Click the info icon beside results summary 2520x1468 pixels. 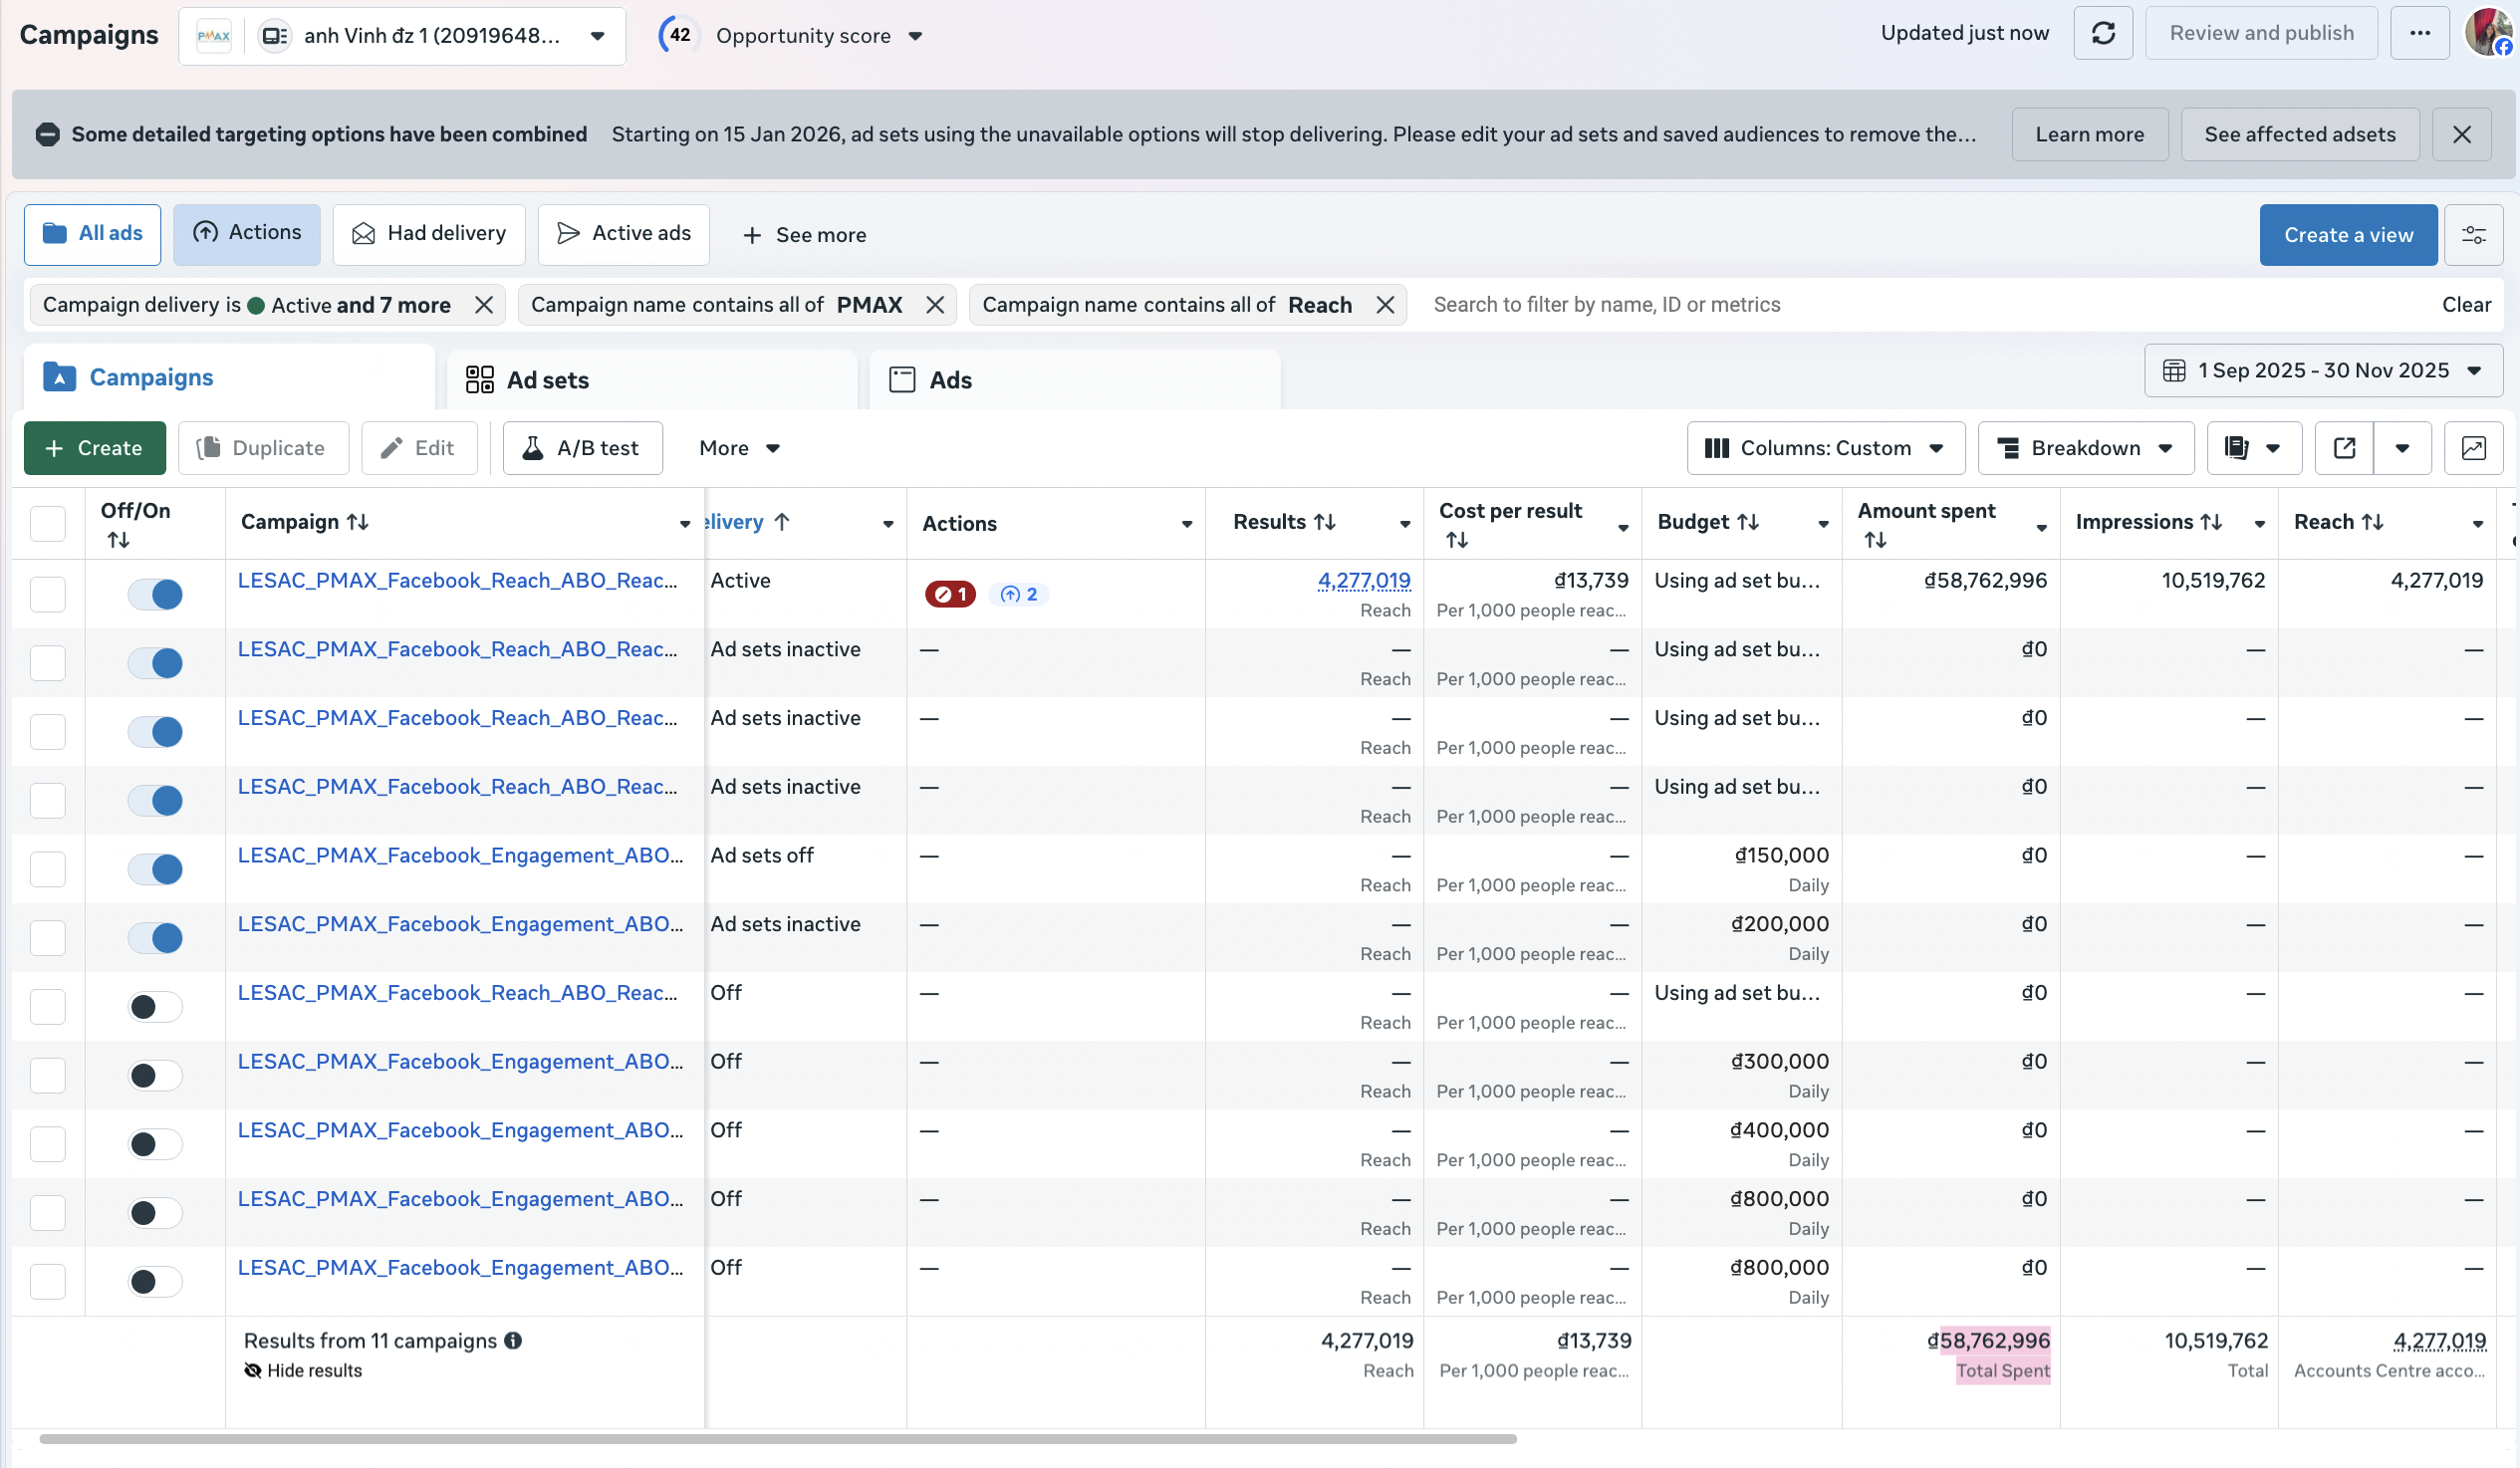pyautogui.click(x=513, y=1341)
